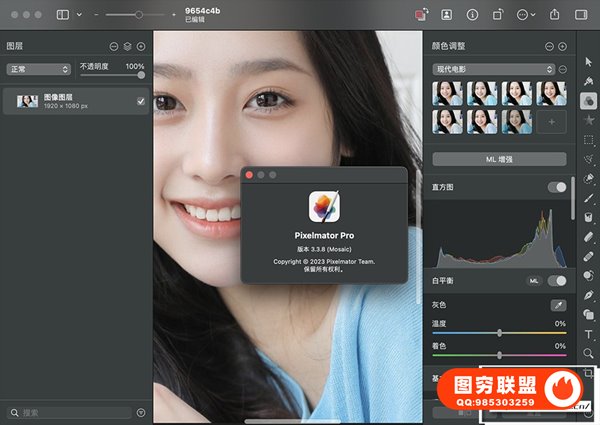Select the Zoom magnifier tool
The image size is (600, 425).
click(589, 353)
